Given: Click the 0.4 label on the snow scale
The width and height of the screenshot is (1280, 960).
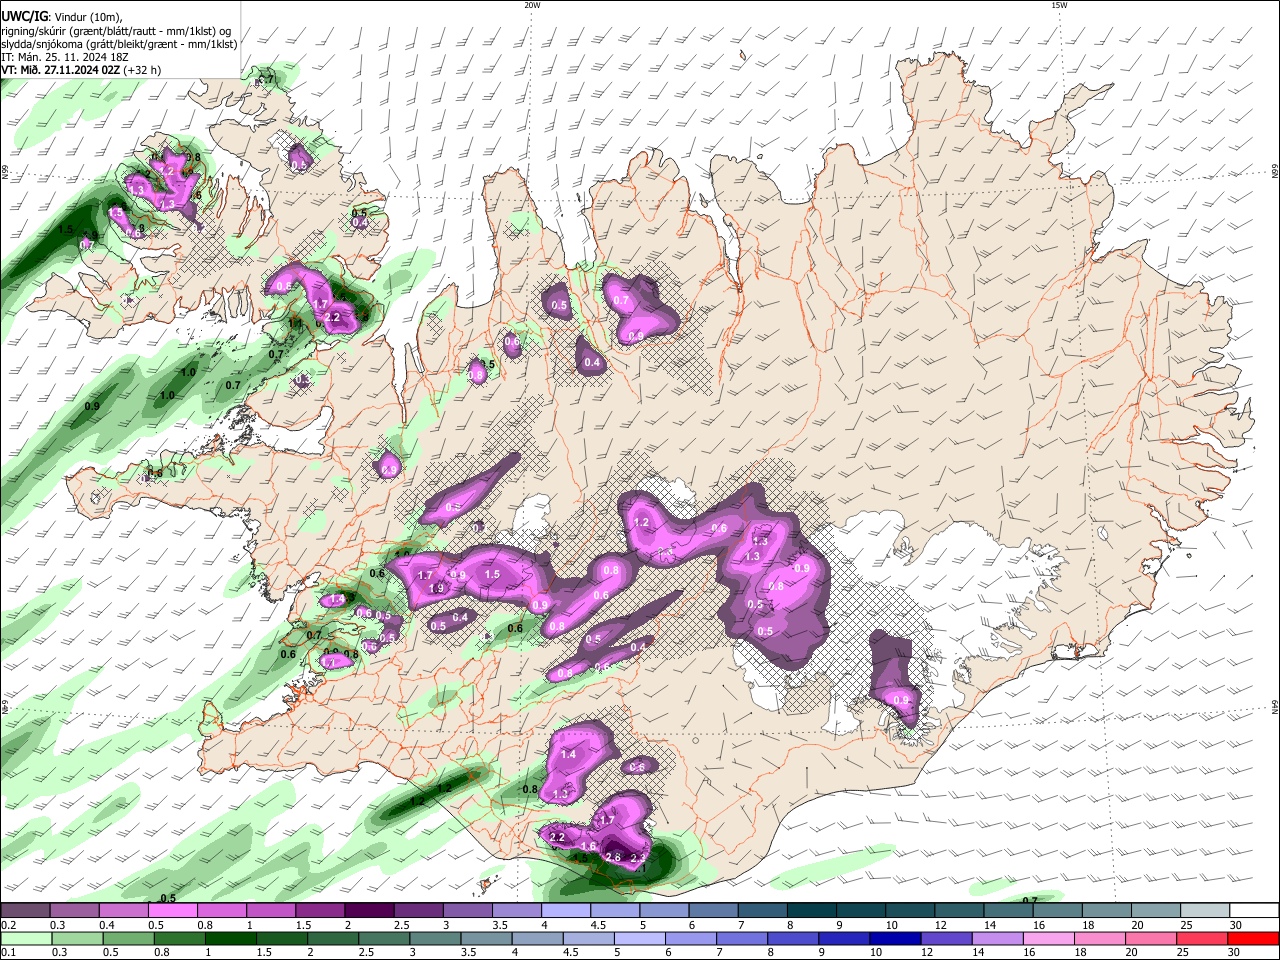Looking at the screenshot, I should 107,925.
